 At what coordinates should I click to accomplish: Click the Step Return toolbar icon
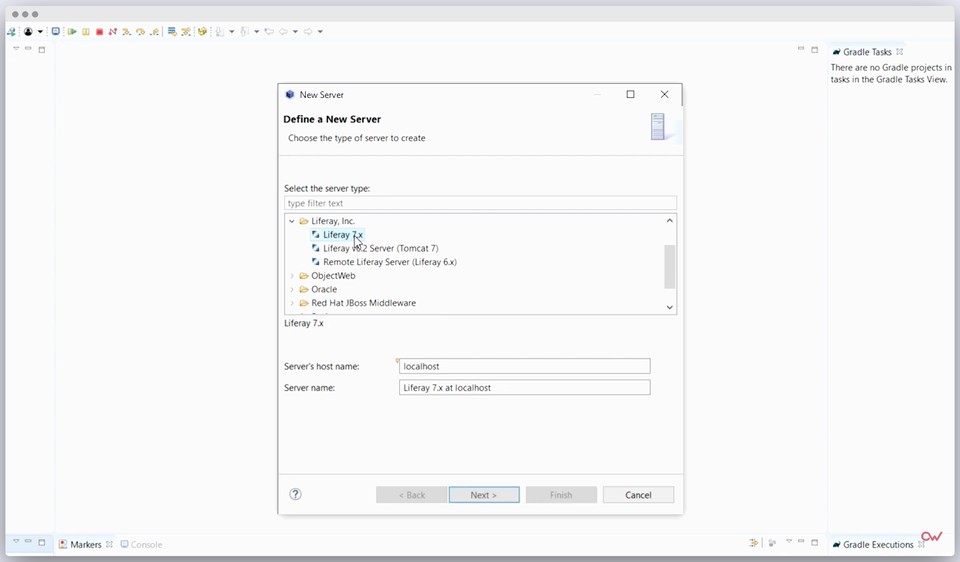point(154,32)
